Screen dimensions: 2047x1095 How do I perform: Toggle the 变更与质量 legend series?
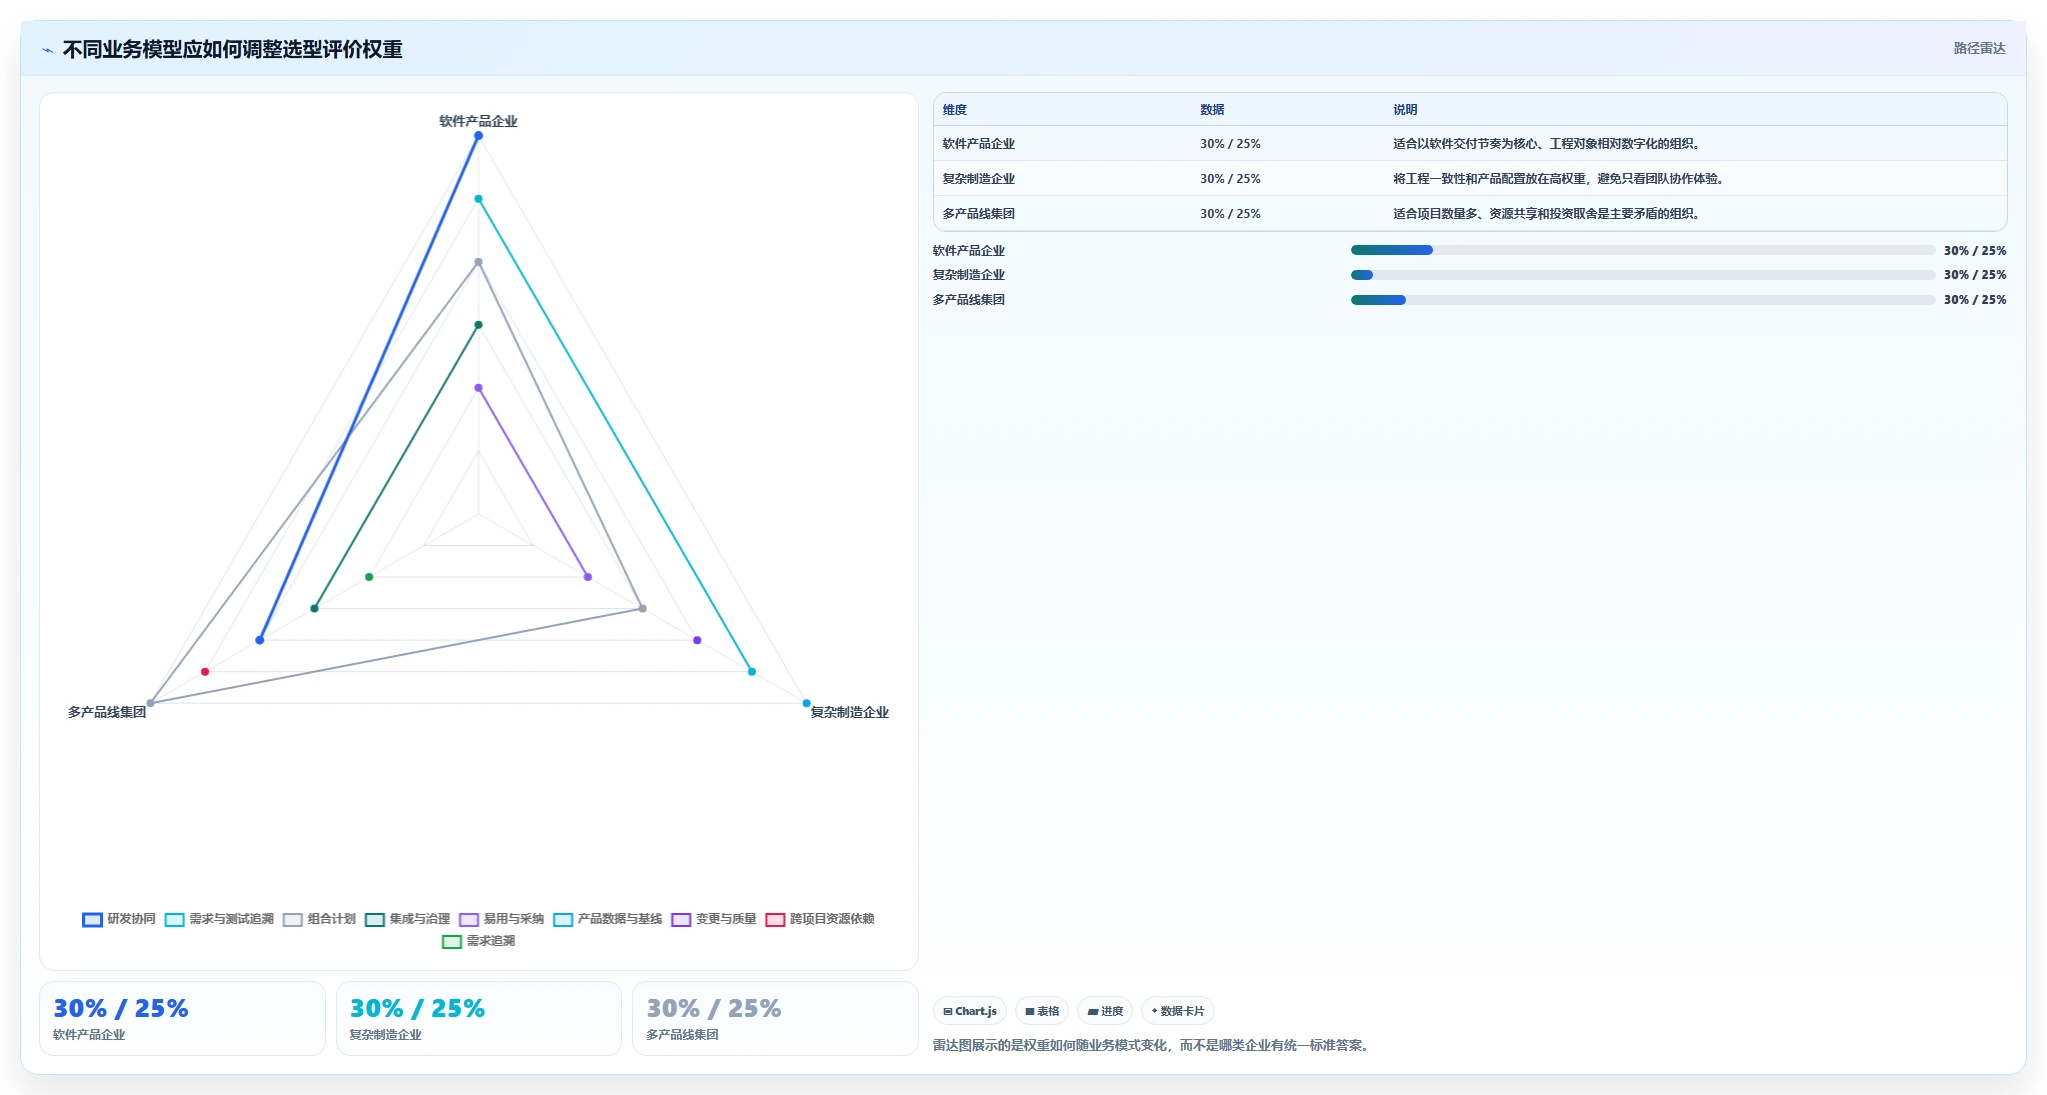pos(713,919)
